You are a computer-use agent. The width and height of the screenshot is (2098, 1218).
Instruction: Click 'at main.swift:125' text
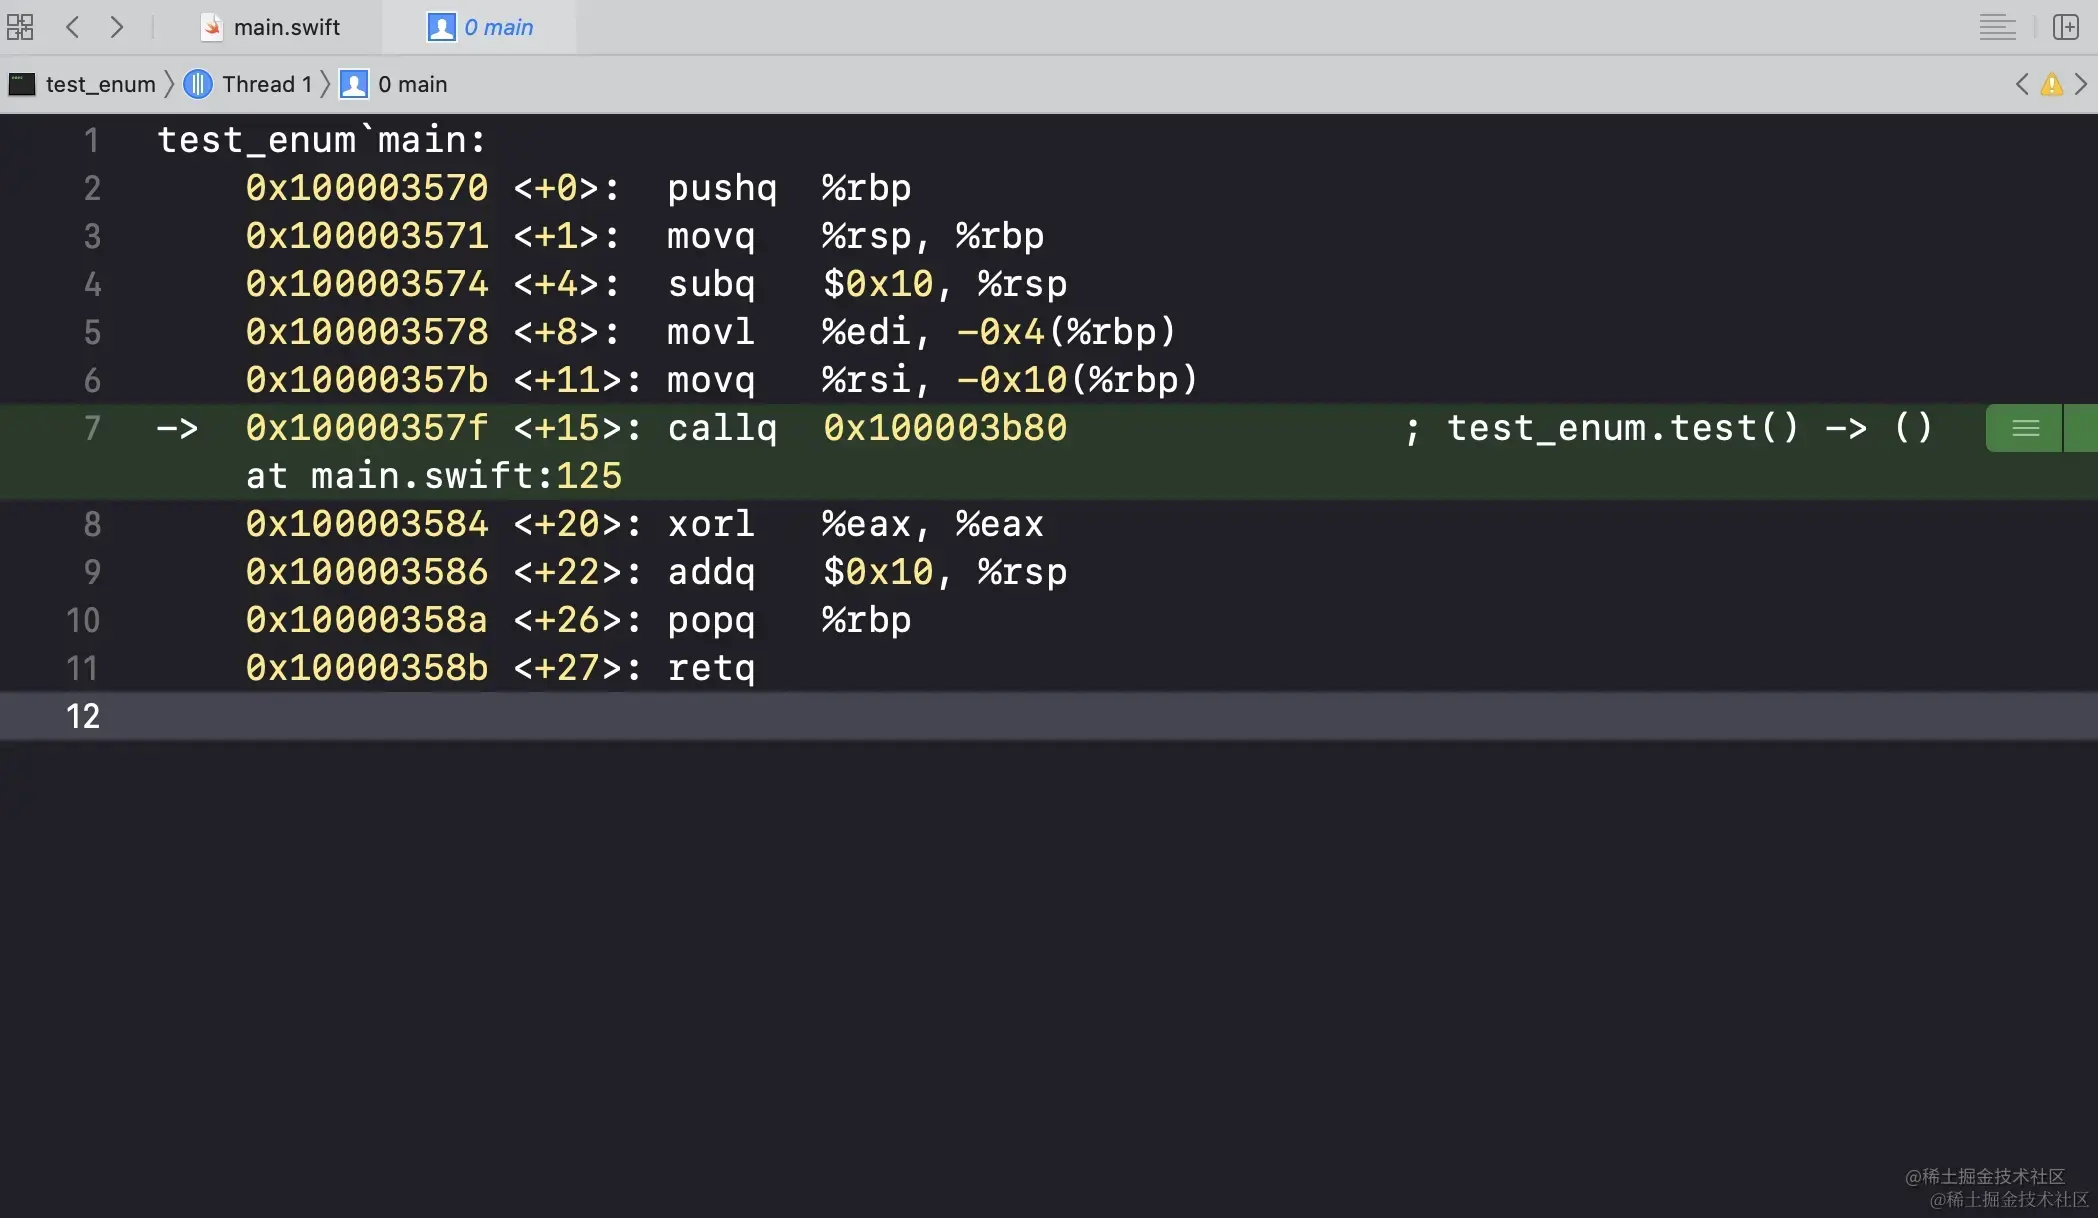434,476
